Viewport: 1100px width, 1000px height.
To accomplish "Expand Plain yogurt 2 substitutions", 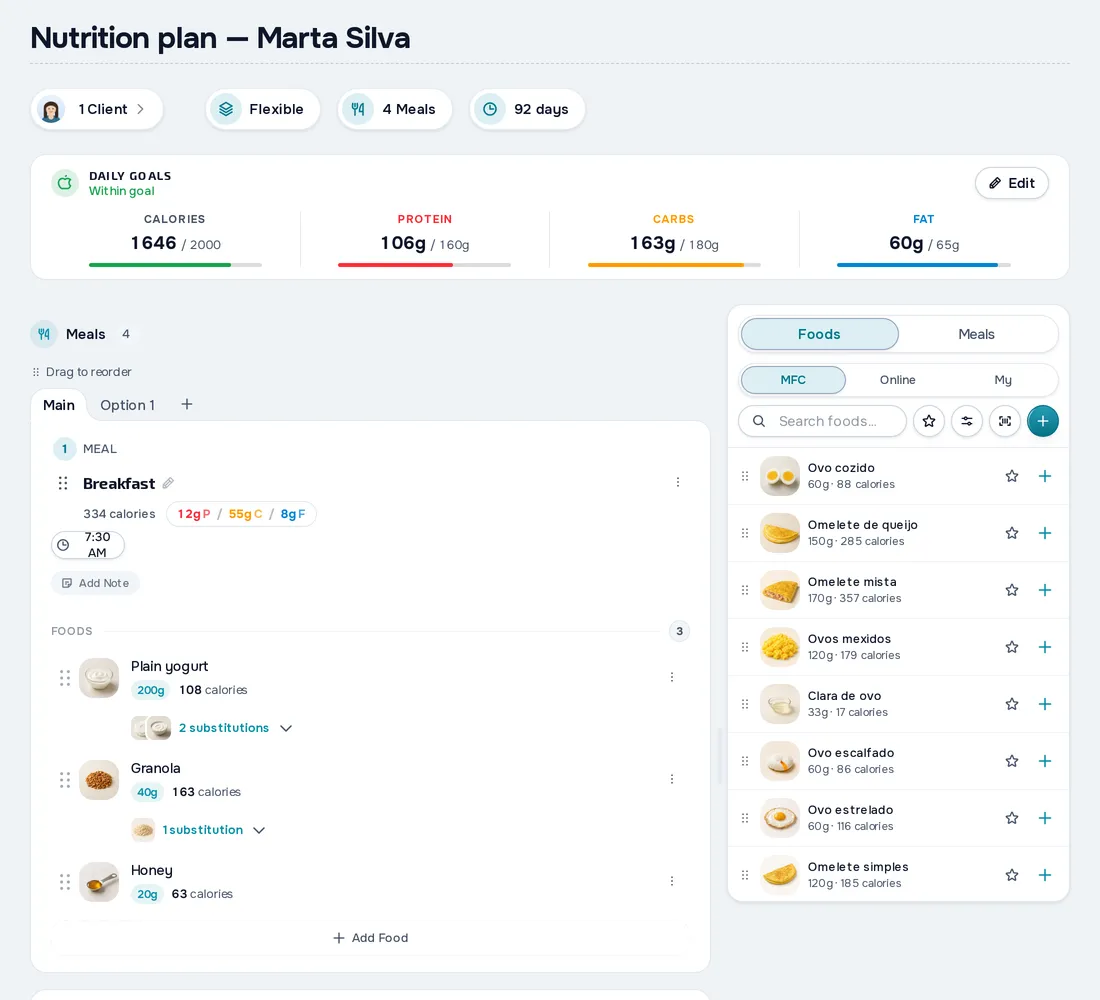I will coord(235,728).
